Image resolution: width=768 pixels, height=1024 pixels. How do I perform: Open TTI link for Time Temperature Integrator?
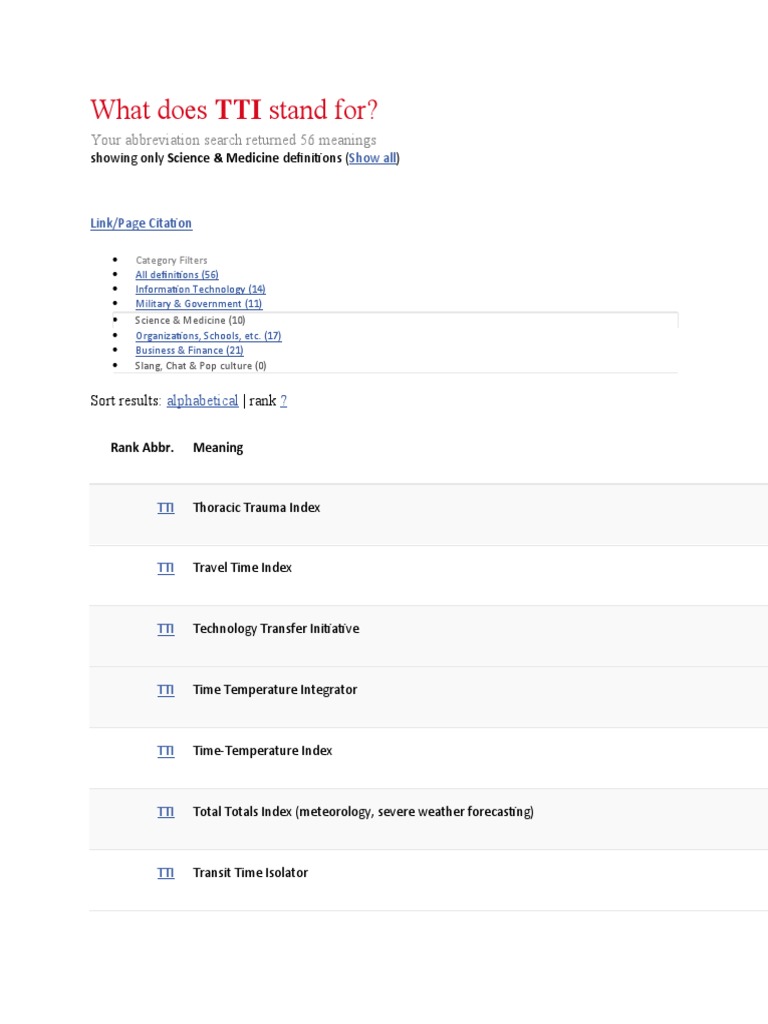tap(166, 690)
